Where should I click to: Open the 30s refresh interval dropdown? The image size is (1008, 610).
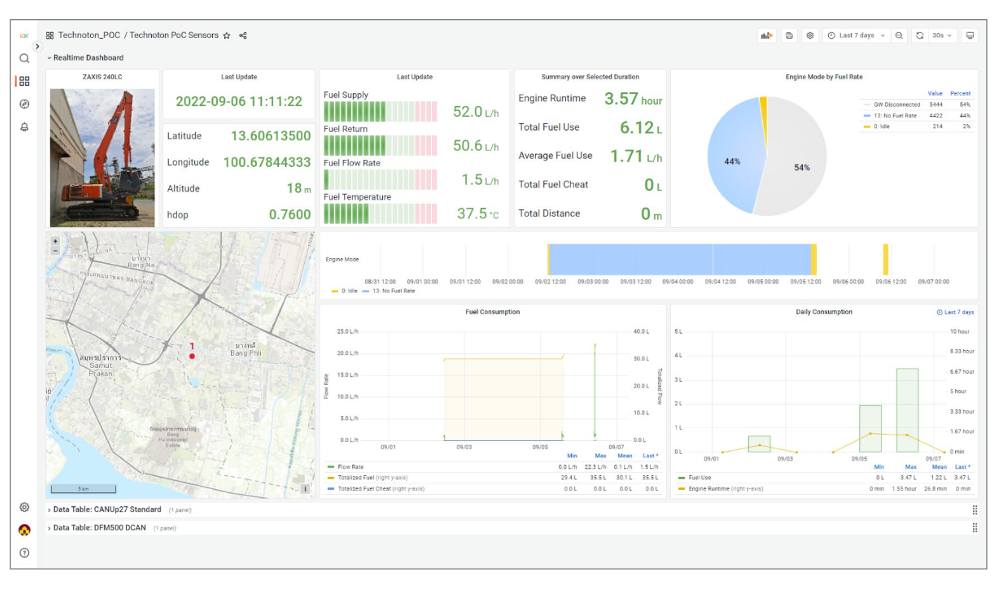click(943, 35)
